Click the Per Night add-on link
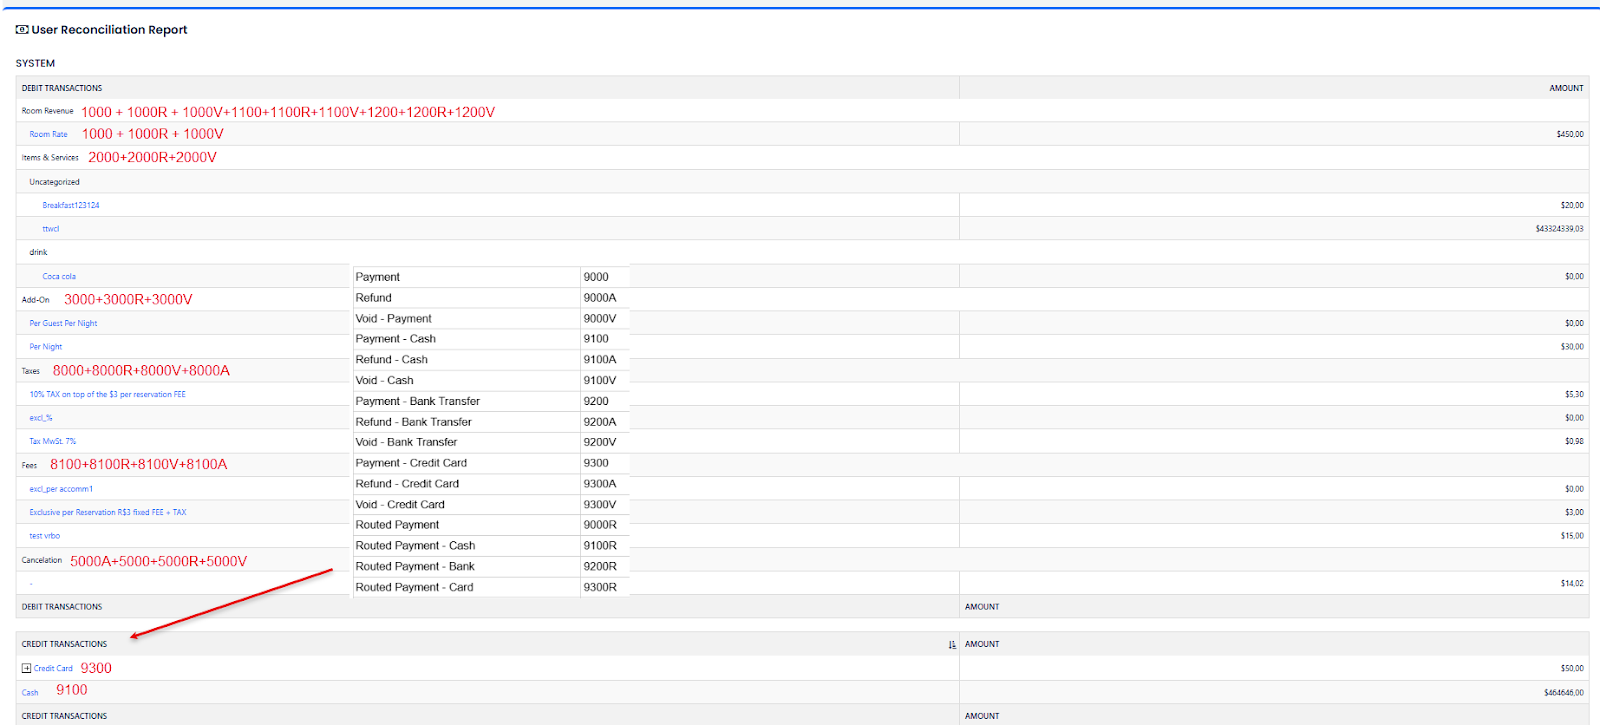The image size is (1600, 725). point(45,347)
